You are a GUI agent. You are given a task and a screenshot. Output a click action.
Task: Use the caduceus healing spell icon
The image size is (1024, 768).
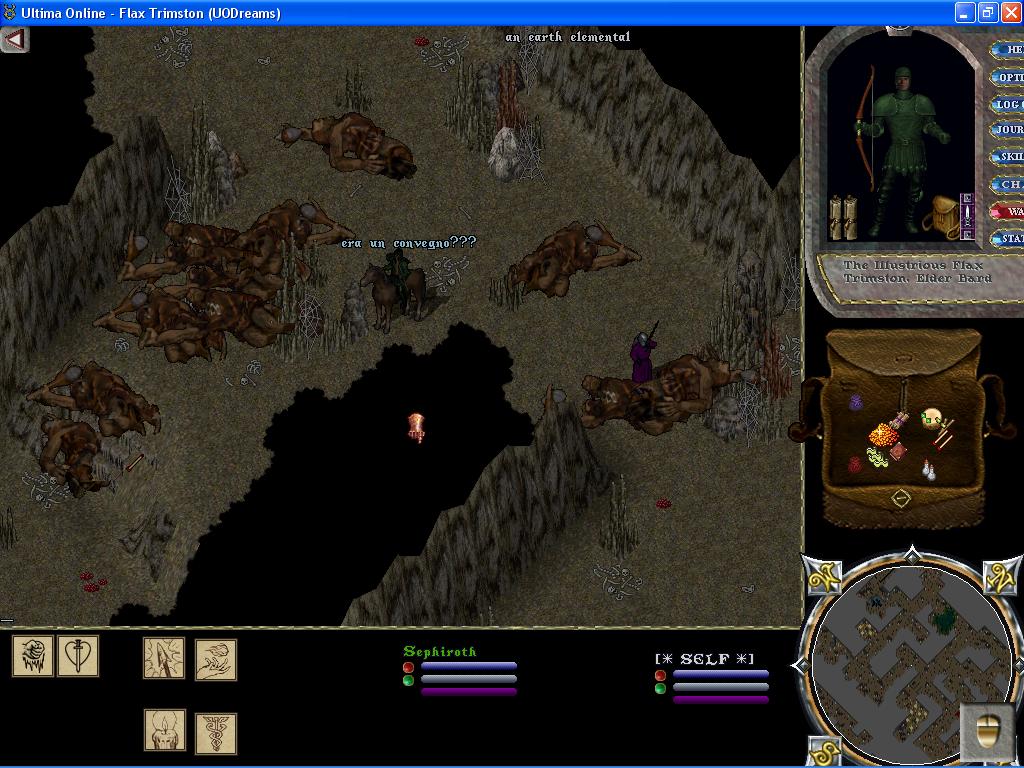coord(216,733)
